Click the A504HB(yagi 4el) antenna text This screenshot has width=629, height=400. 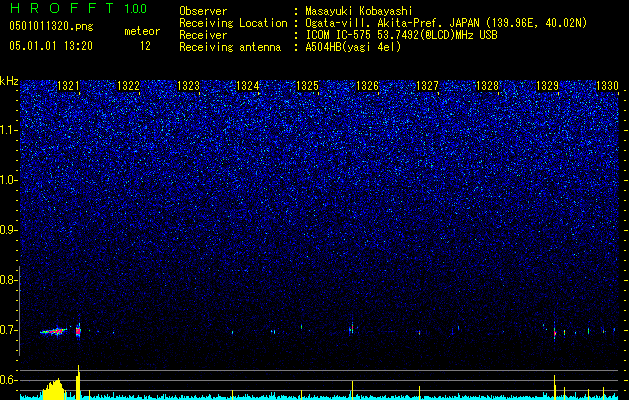pyautogui.click(x=353, y=47)
